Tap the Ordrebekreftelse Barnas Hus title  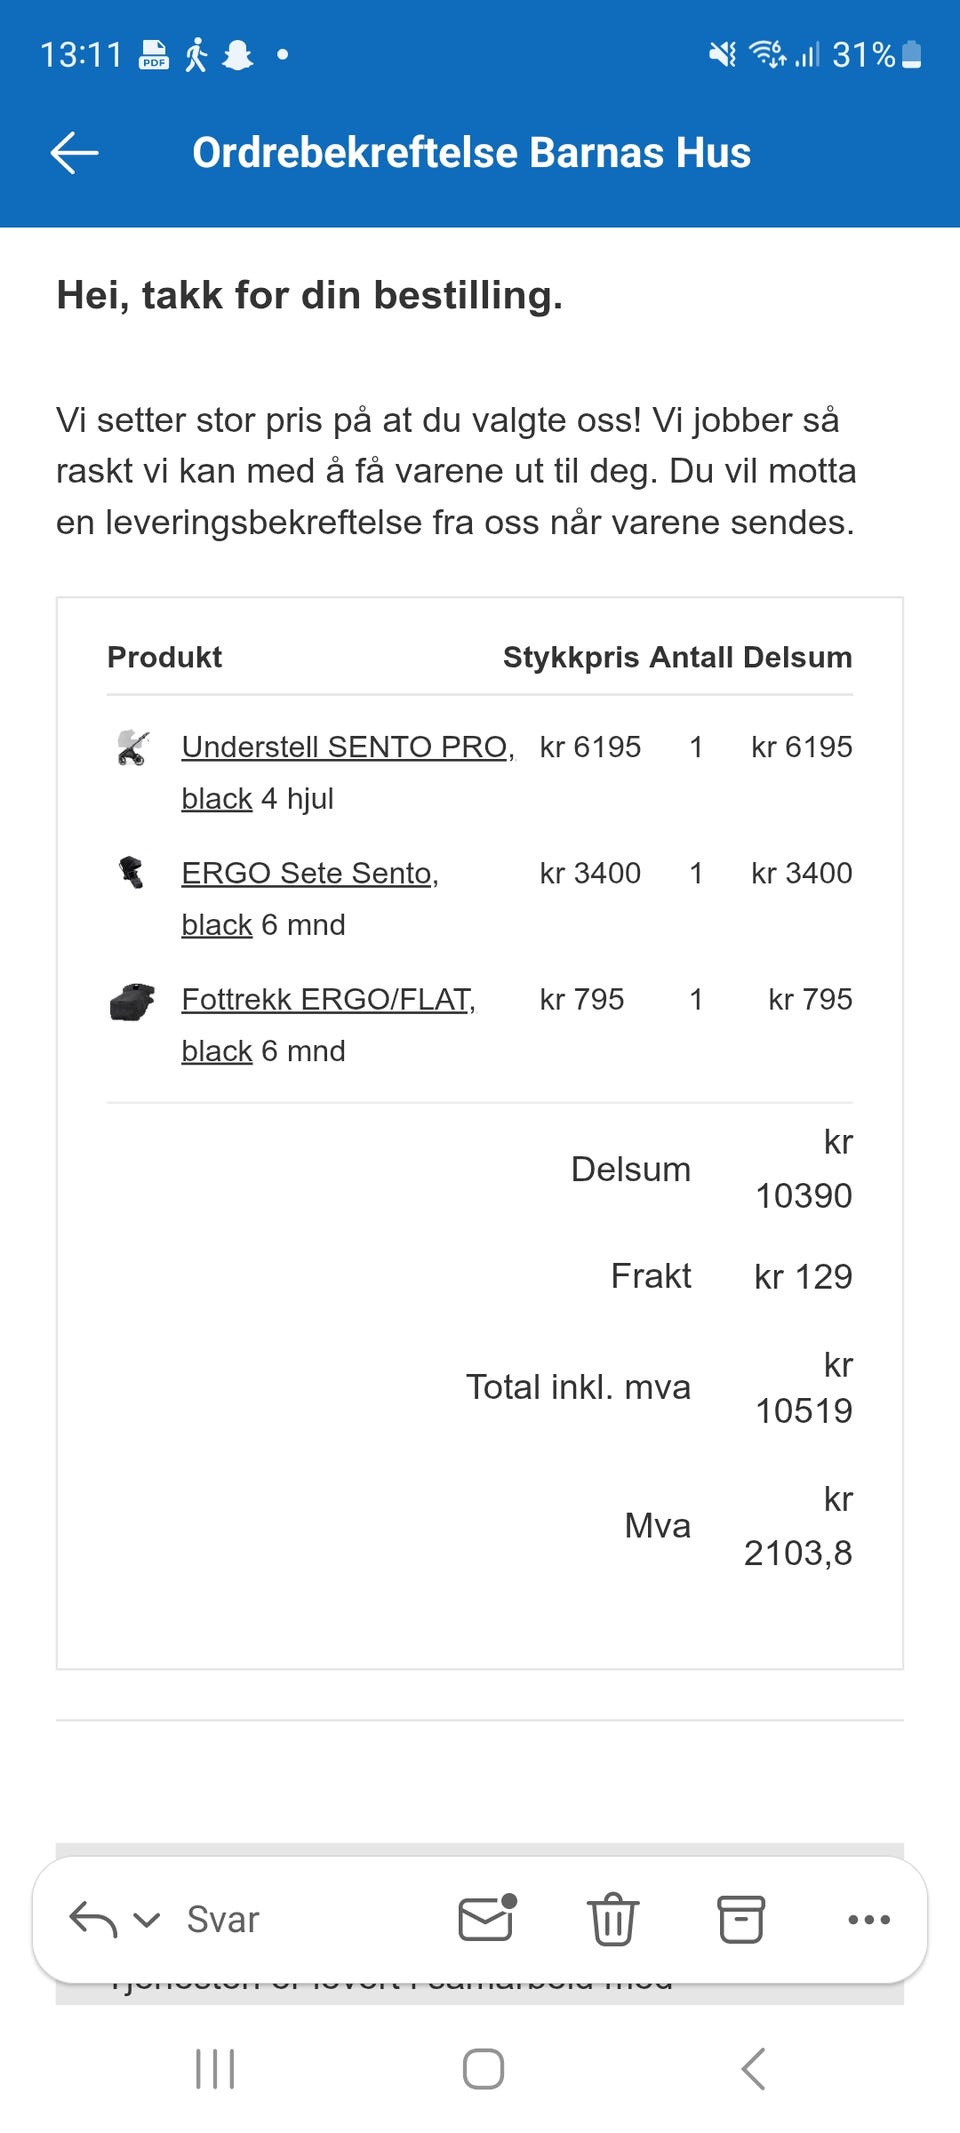(471, 153)
